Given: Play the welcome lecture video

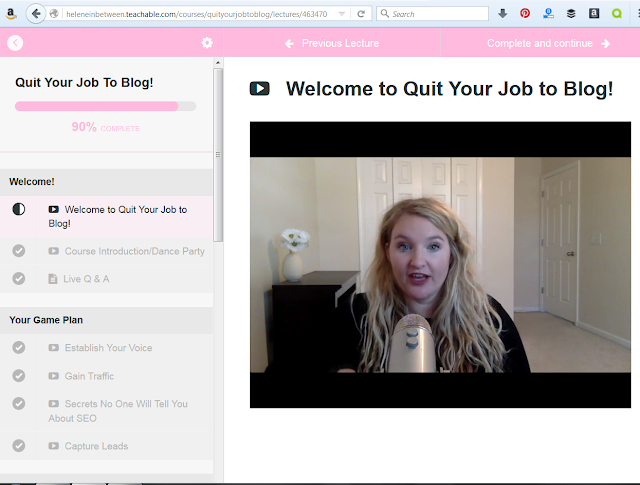Looking at the screenshot, I should tap(440, 265).
